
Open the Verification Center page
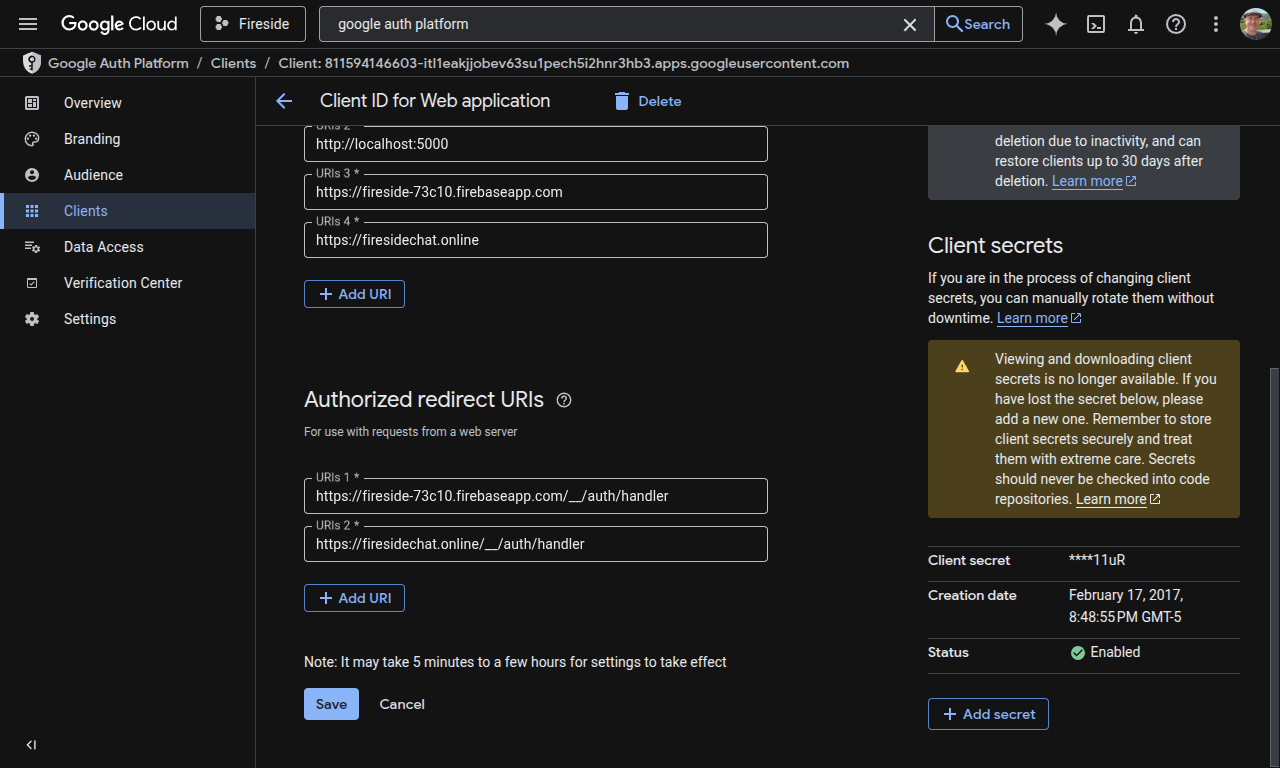(x=122, y=283)
